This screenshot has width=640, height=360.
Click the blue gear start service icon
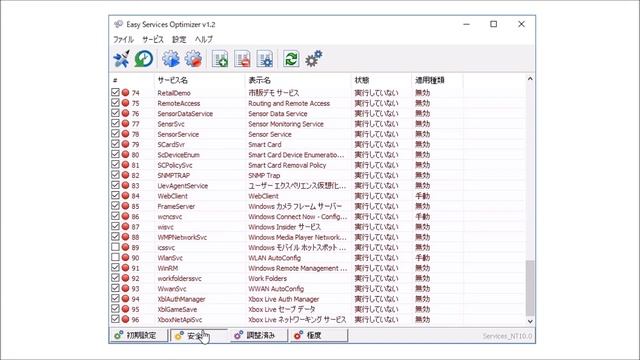(x=171, y=59)
